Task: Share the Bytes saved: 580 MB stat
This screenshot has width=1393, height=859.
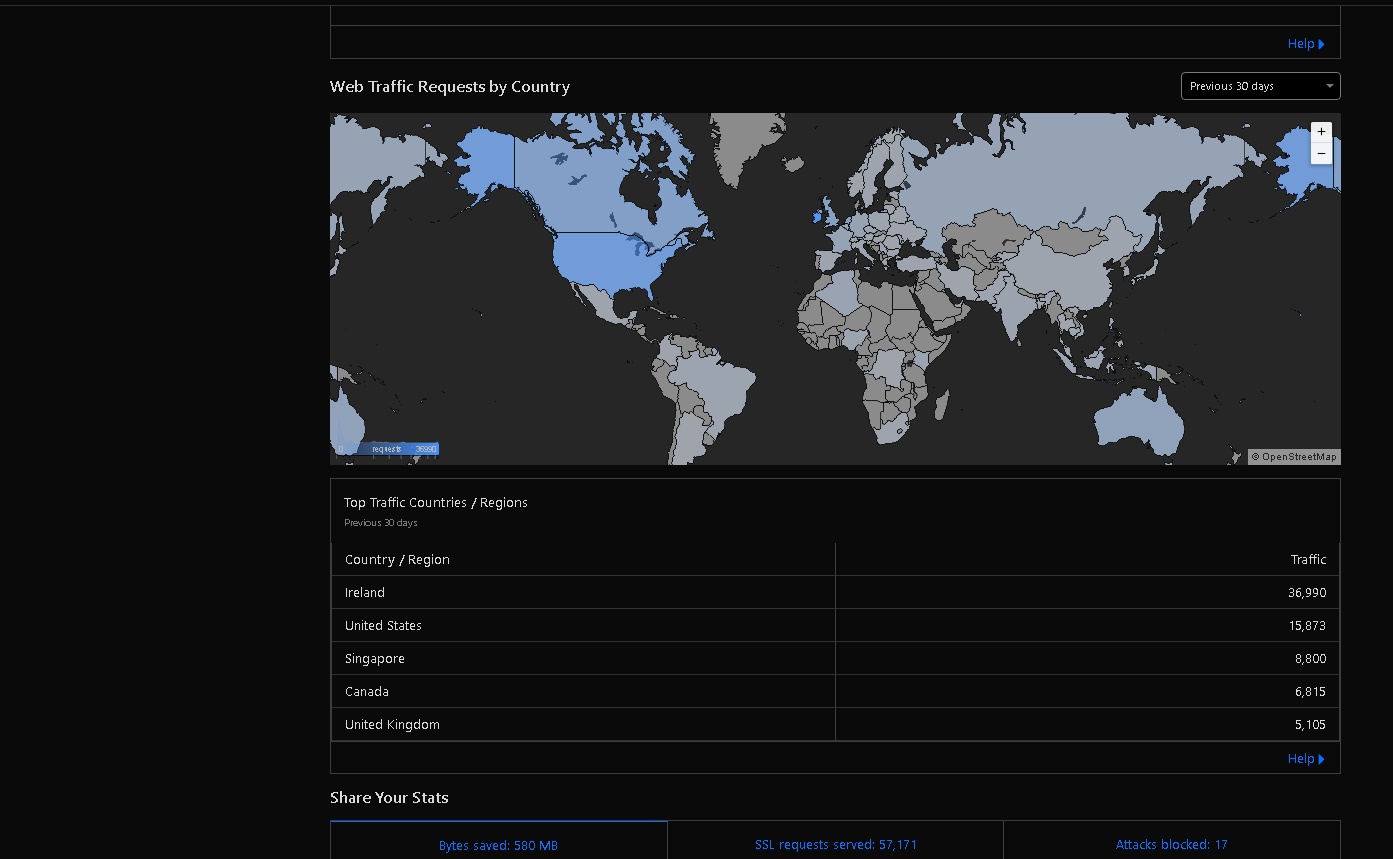Action: [498, 845]
